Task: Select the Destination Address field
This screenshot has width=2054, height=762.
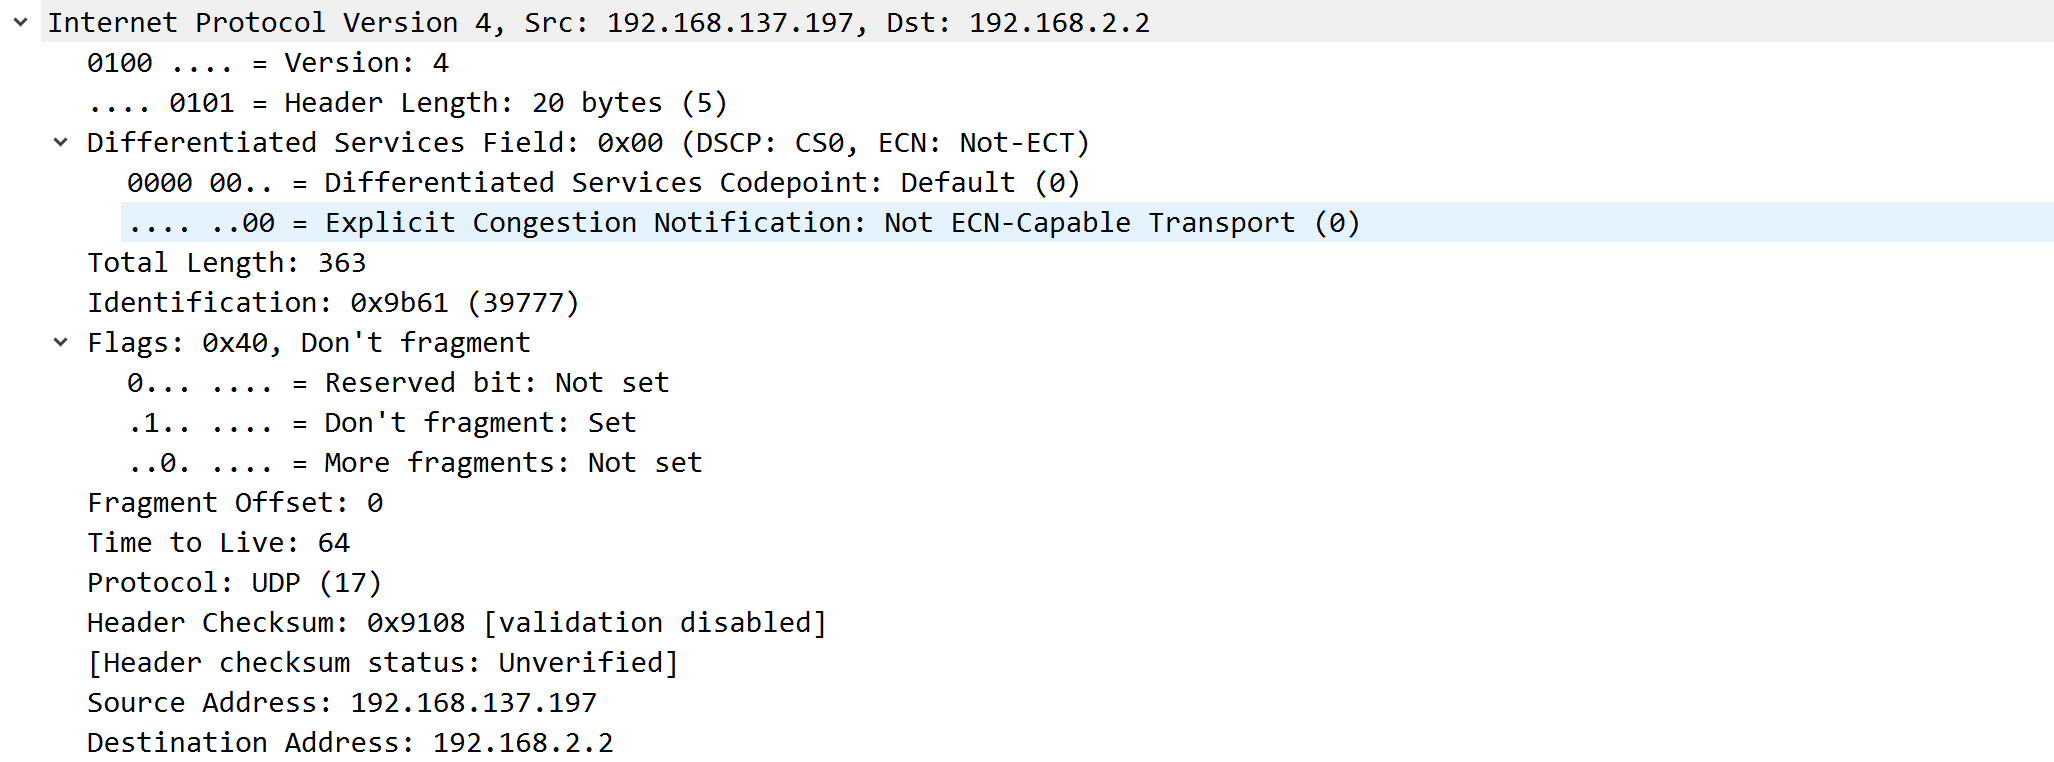Action: pyautogui.click(x=350, y=742)
